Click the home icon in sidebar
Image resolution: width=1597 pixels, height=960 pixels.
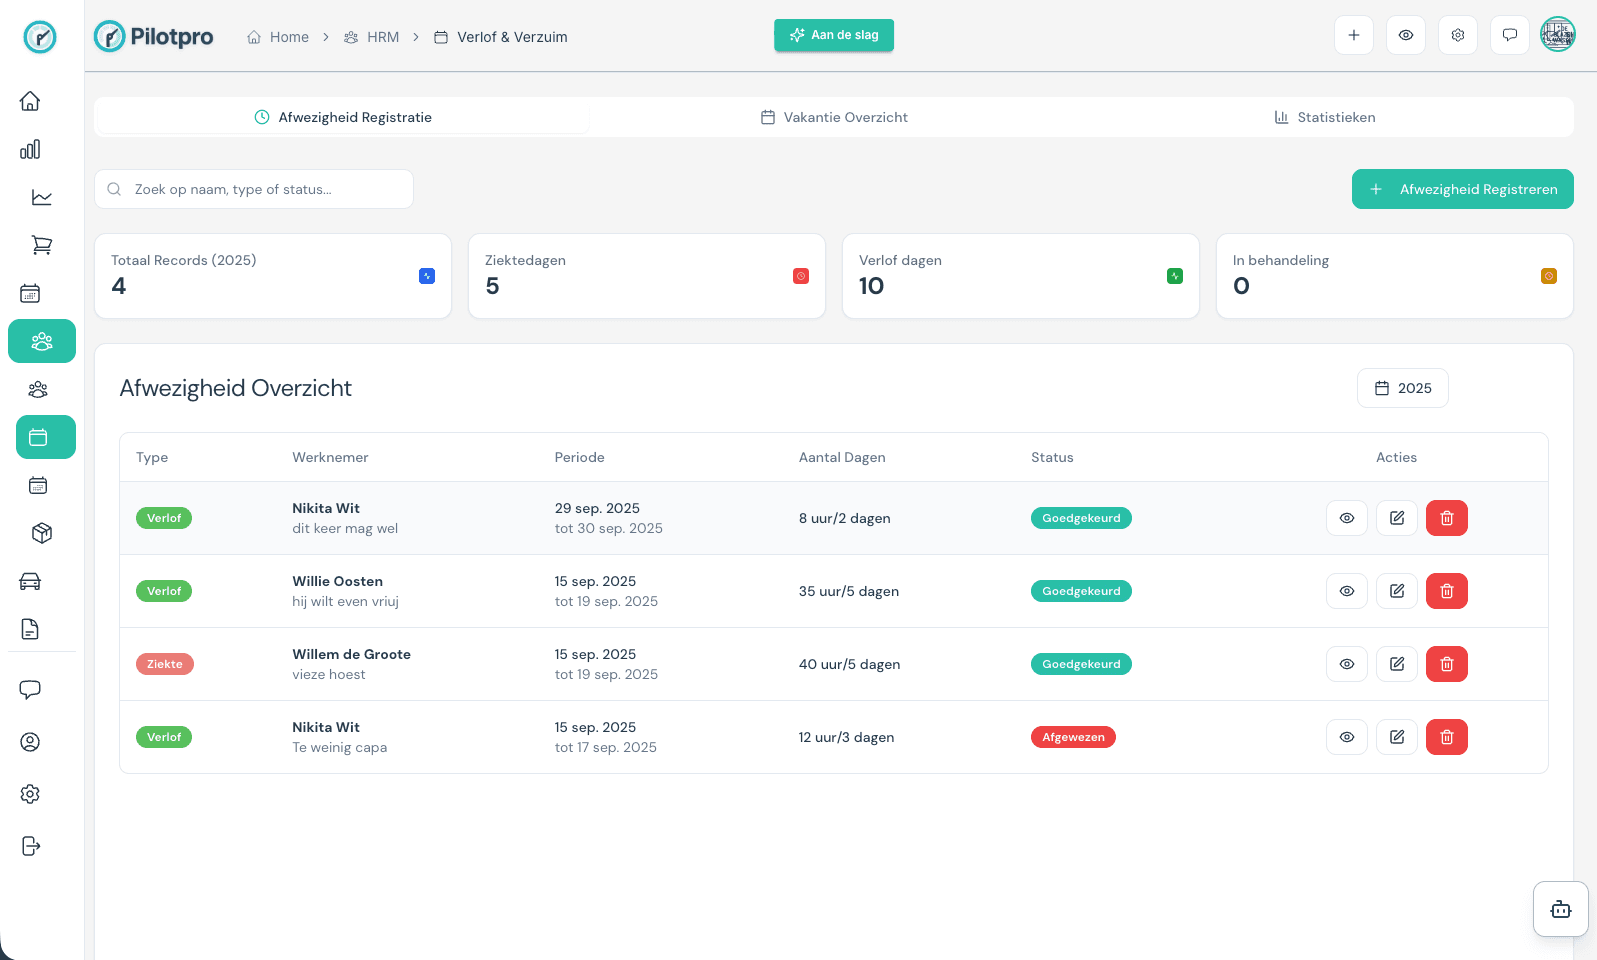(x=30, y=101)
